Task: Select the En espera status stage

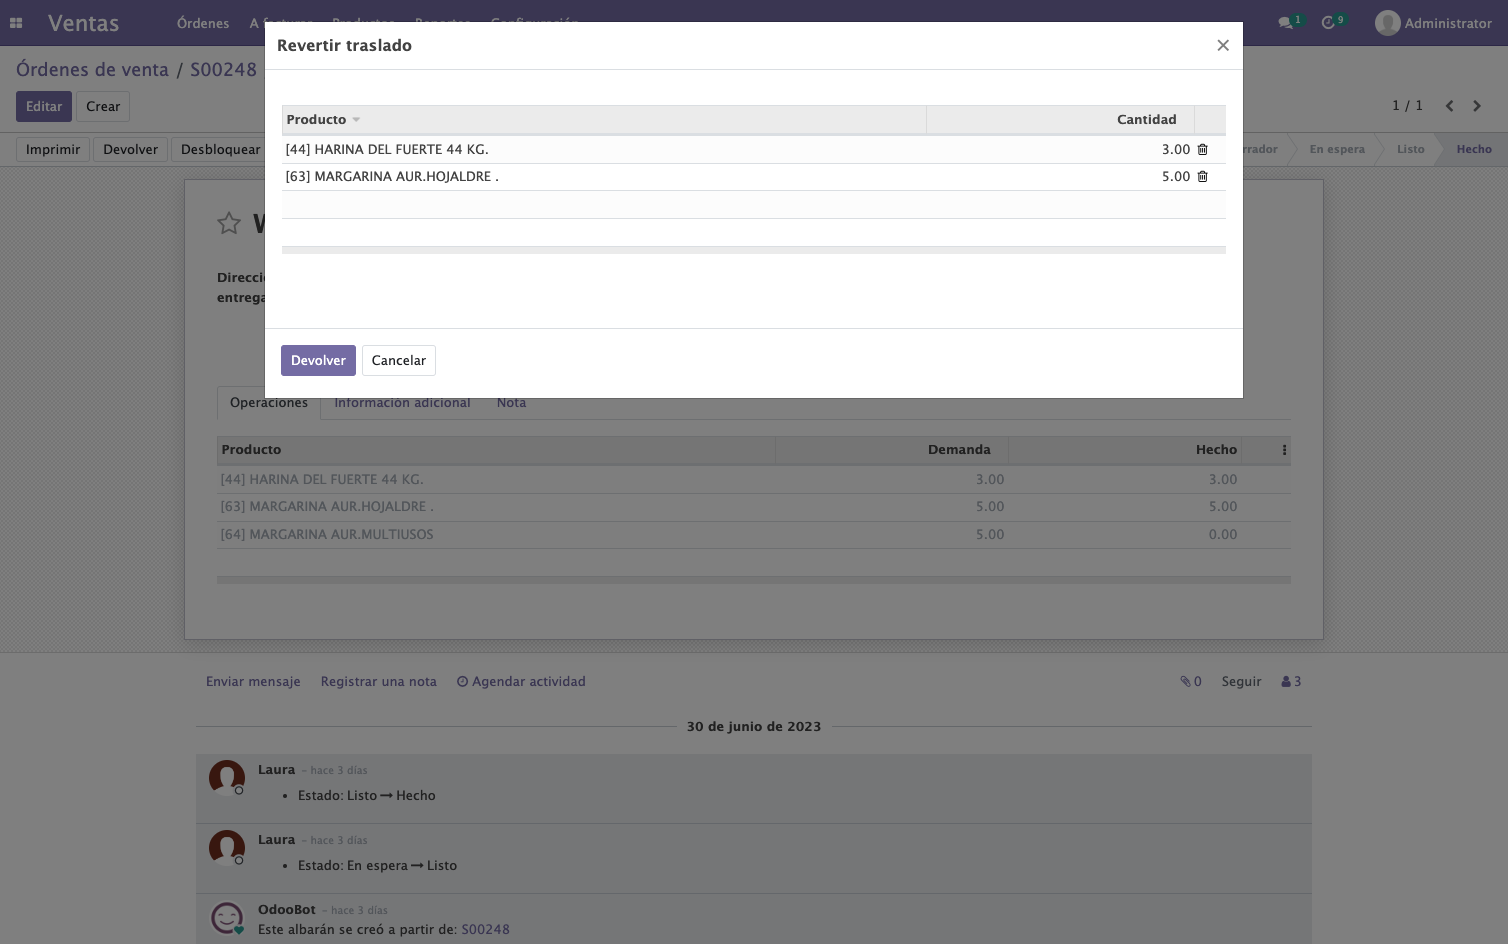Action: (x=1337, y=149)
